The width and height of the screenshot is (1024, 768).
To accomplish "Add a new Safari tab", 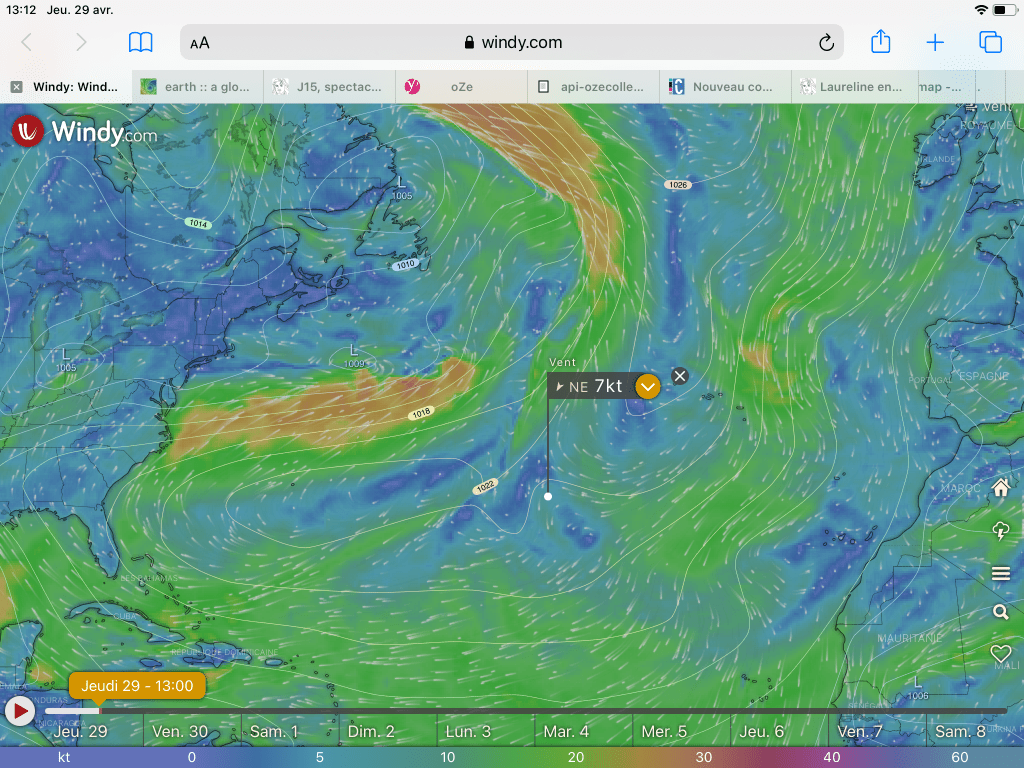I will point(935,42).
